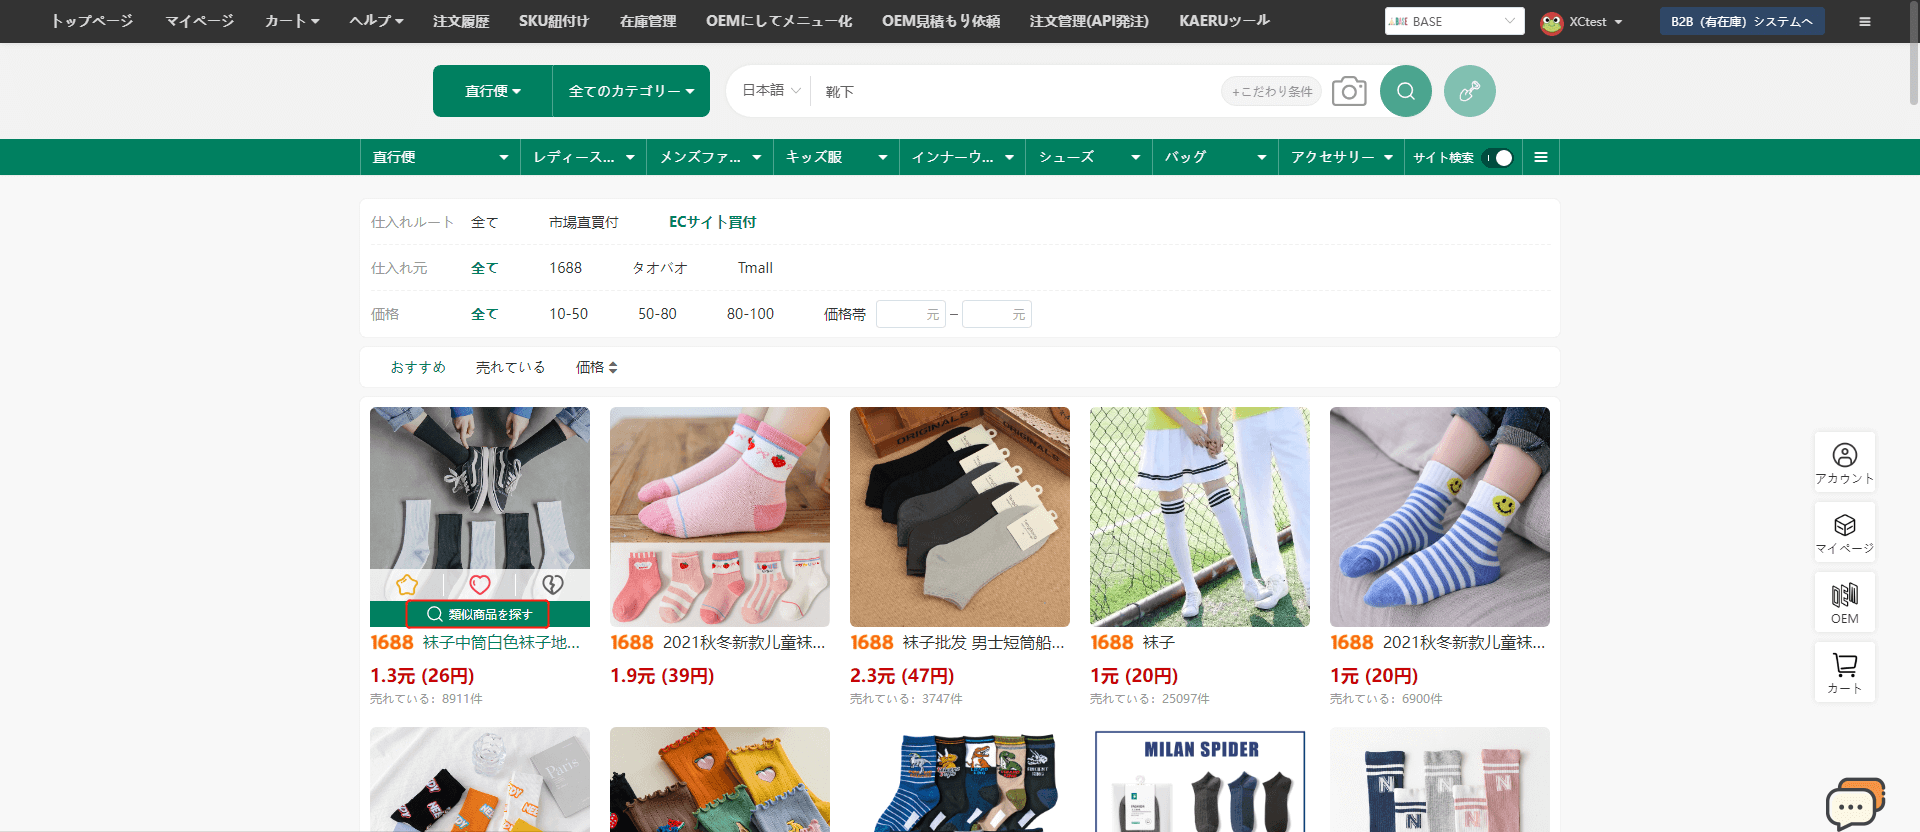Viewport: 1920px width, 832px height.
Task: Expand the シューズ category dropdown
Action: coord(1089,157)
